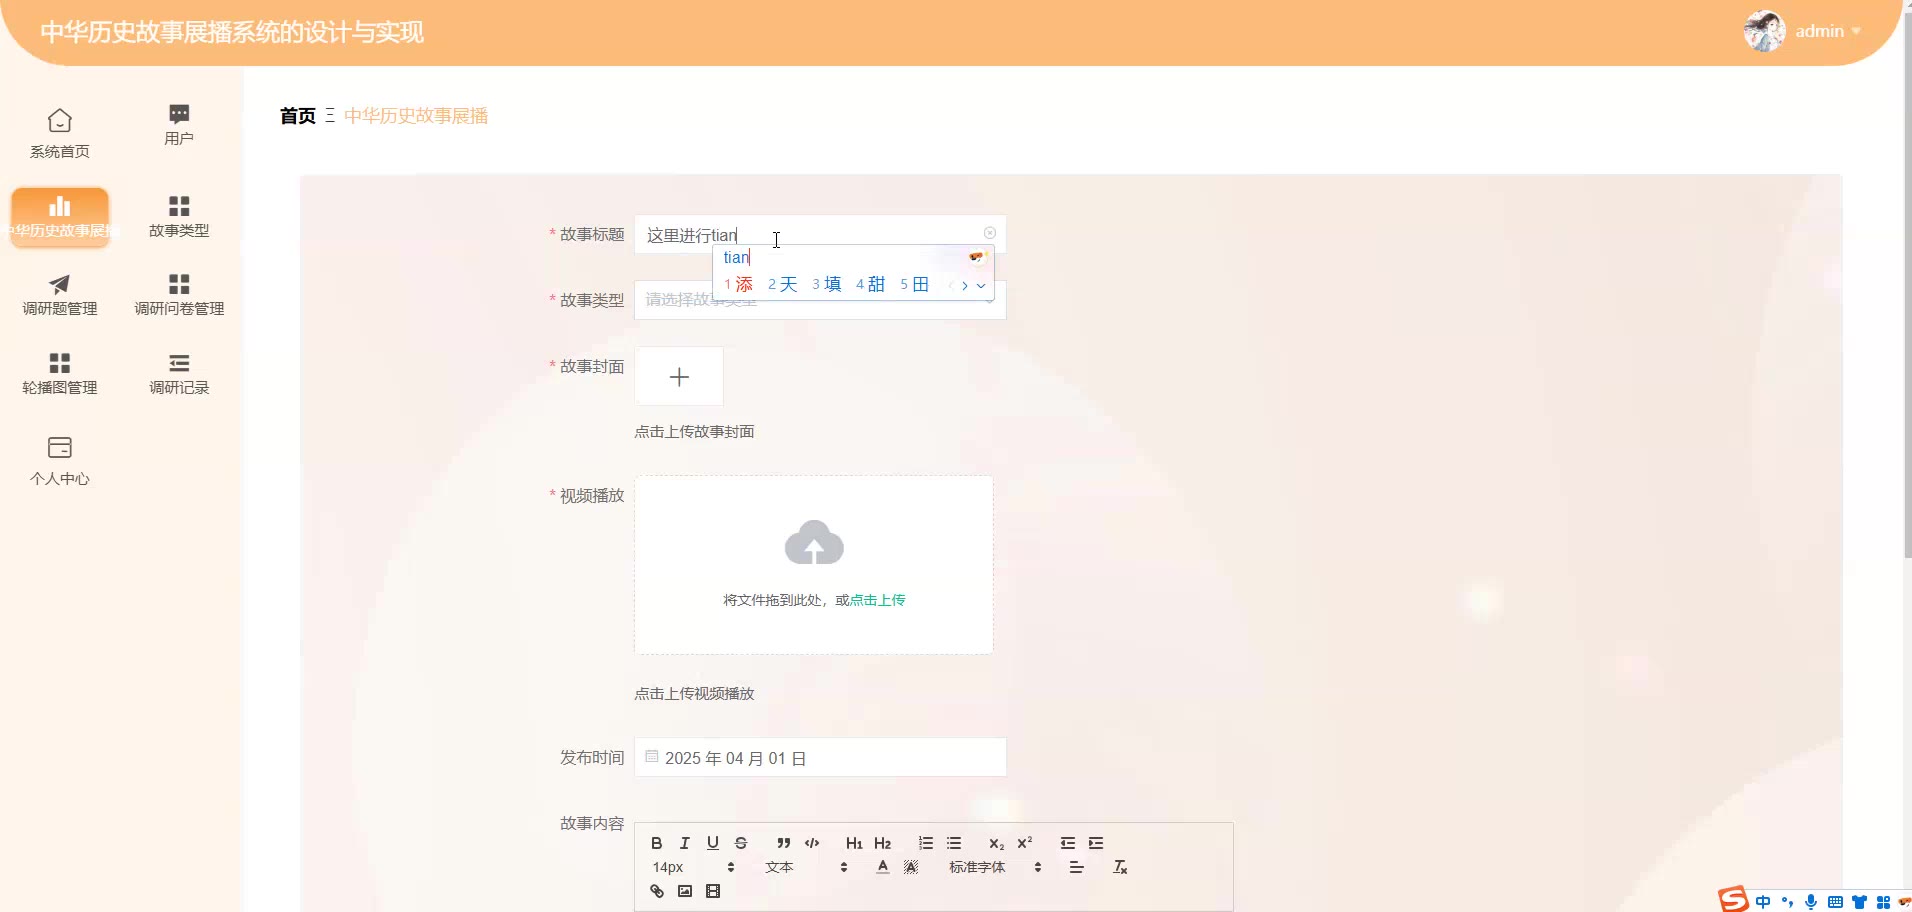
Task: Insert a video into story content
Action: coord(713,891)
